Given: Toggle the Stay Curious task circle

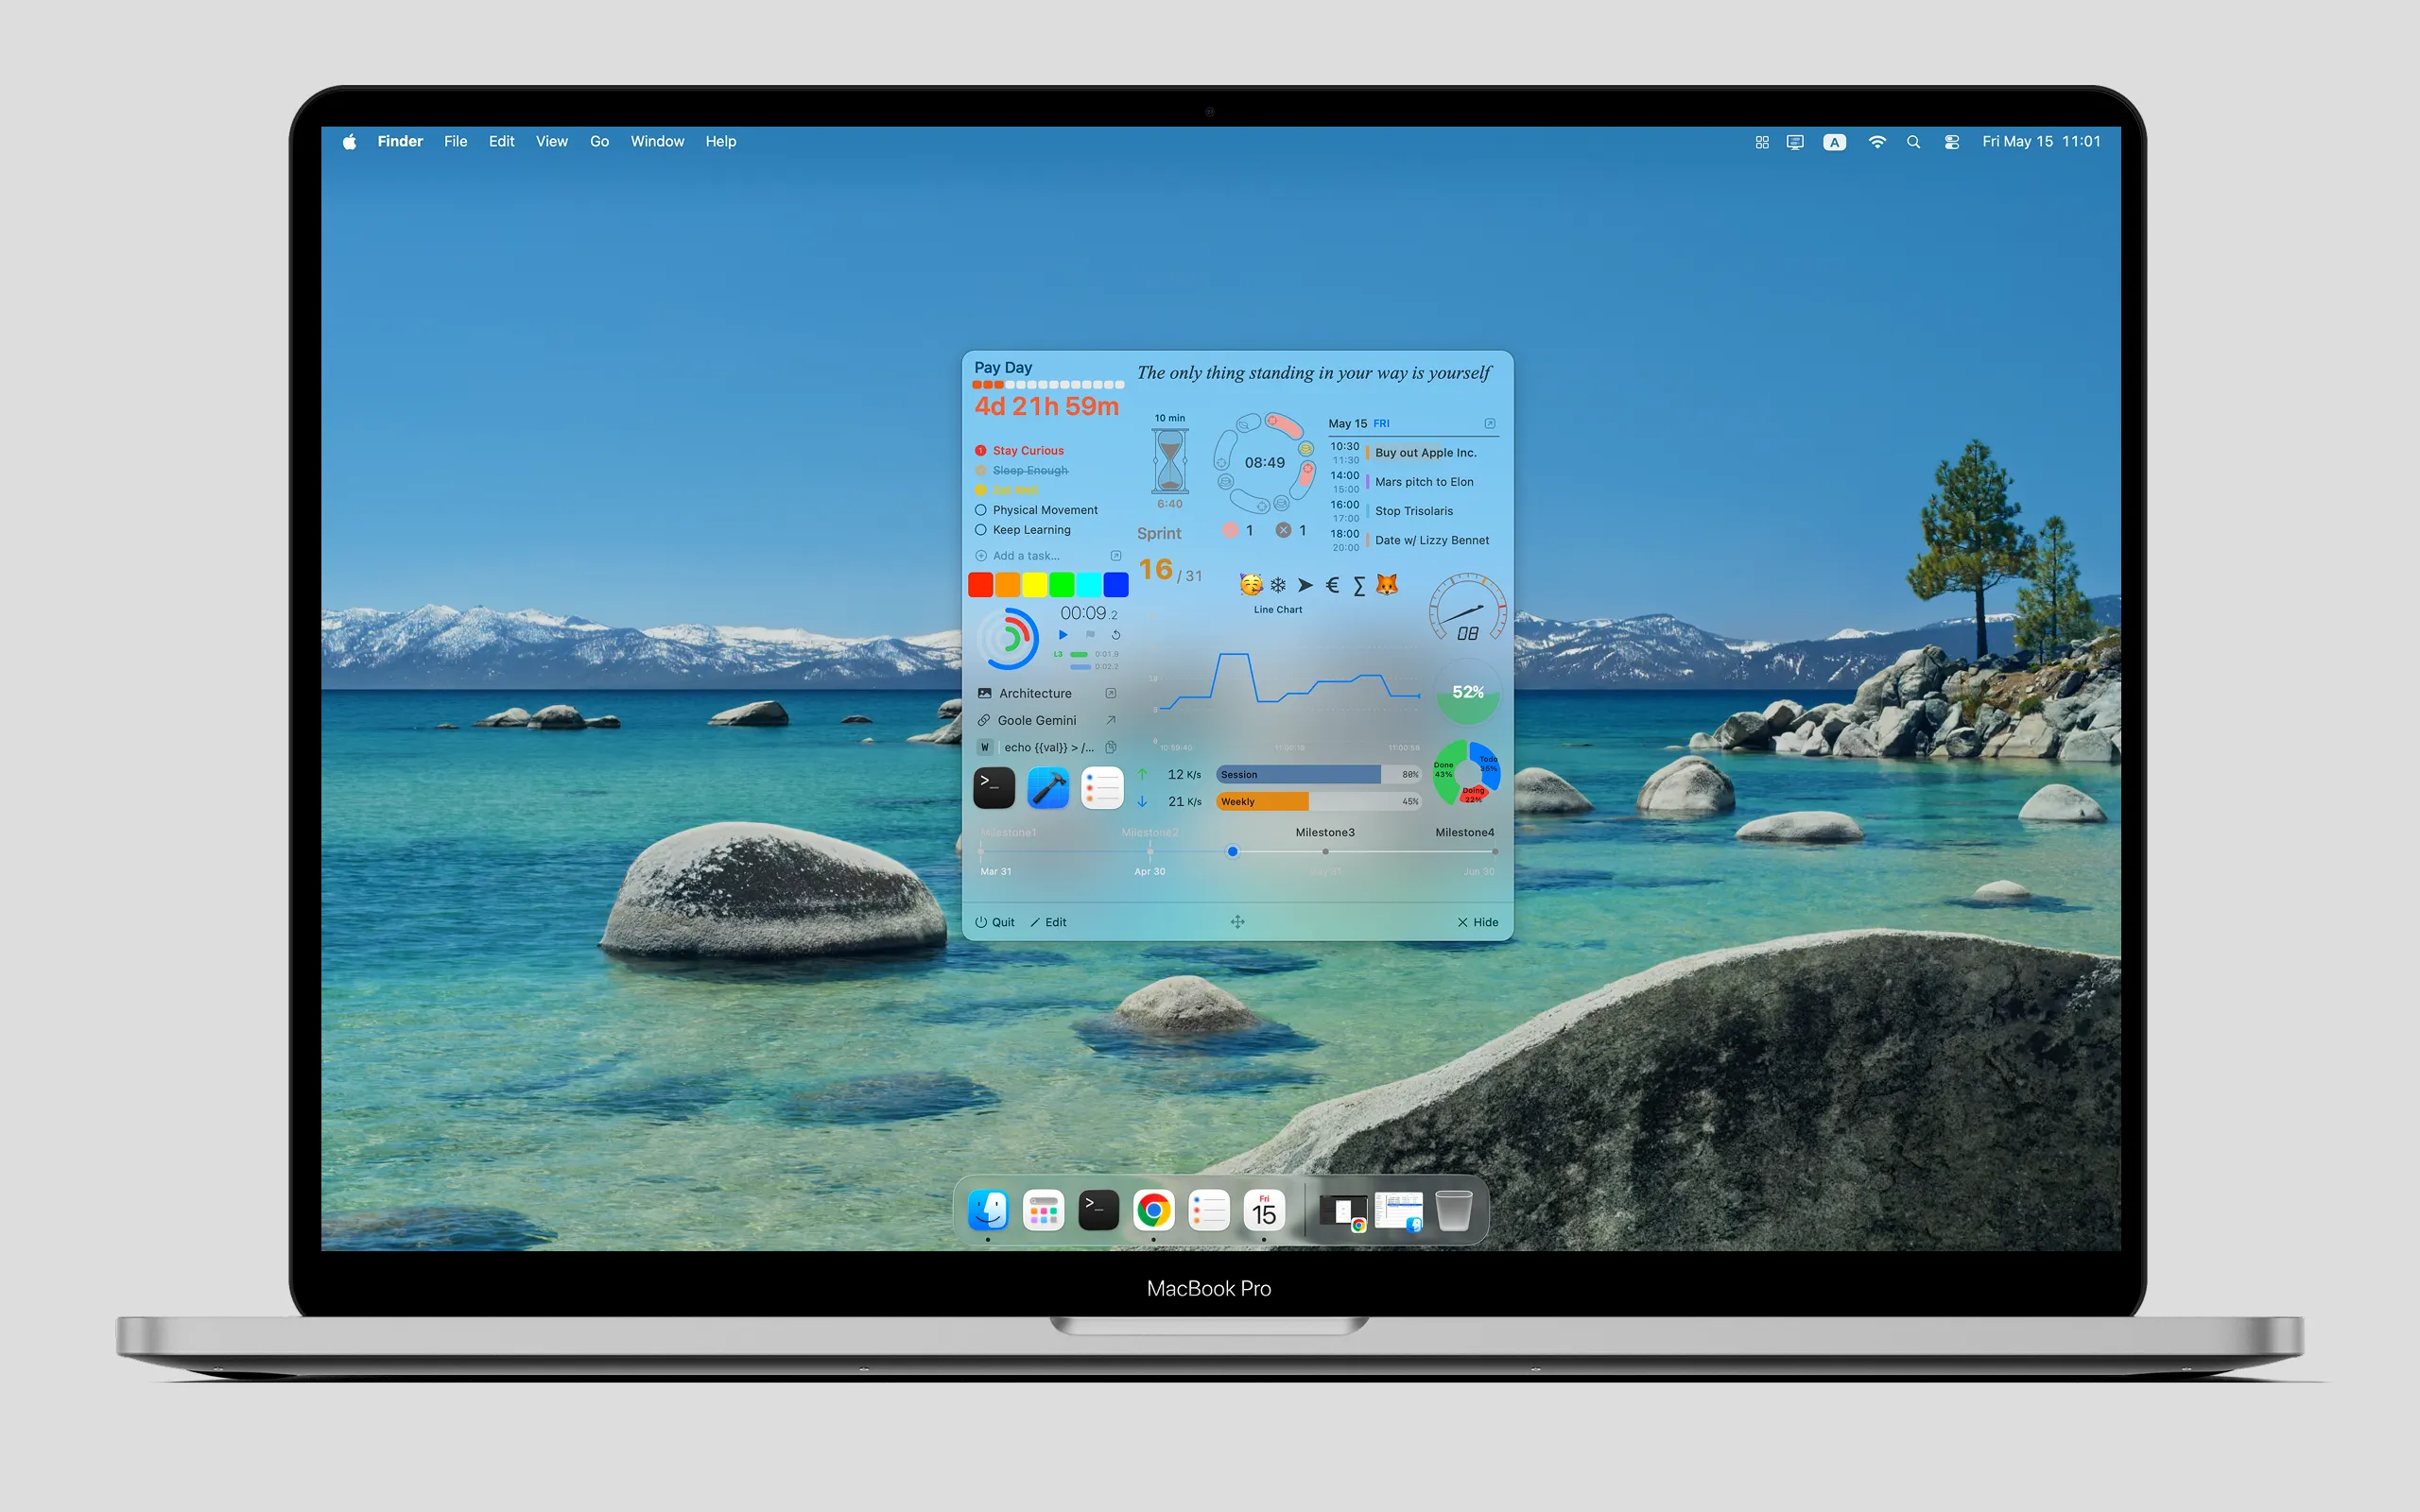Looking at the screenshot, I should 981,451.
